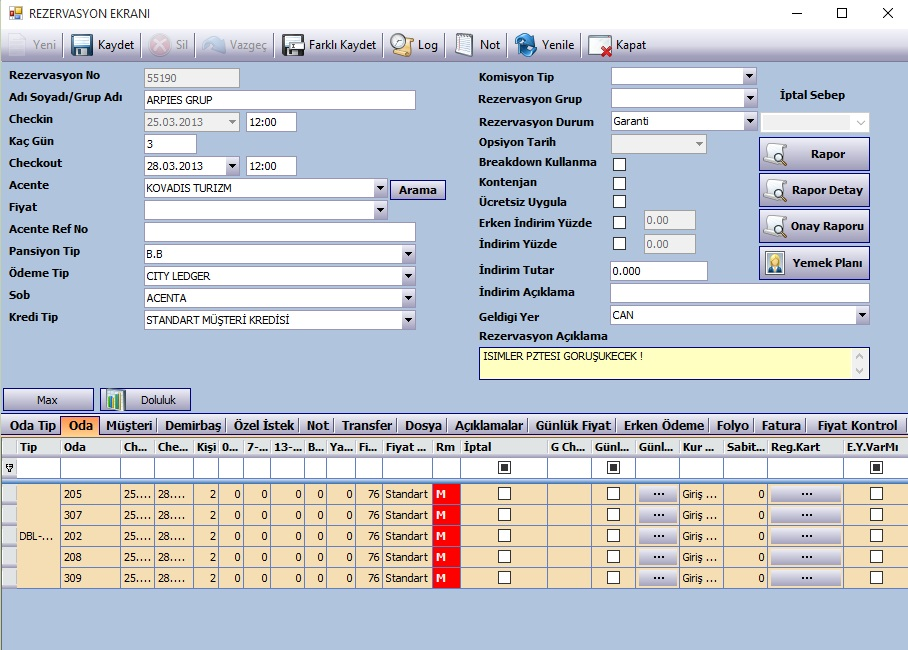
Task: Open the Geldigi Yer dropdown
Action: (862, 315)
